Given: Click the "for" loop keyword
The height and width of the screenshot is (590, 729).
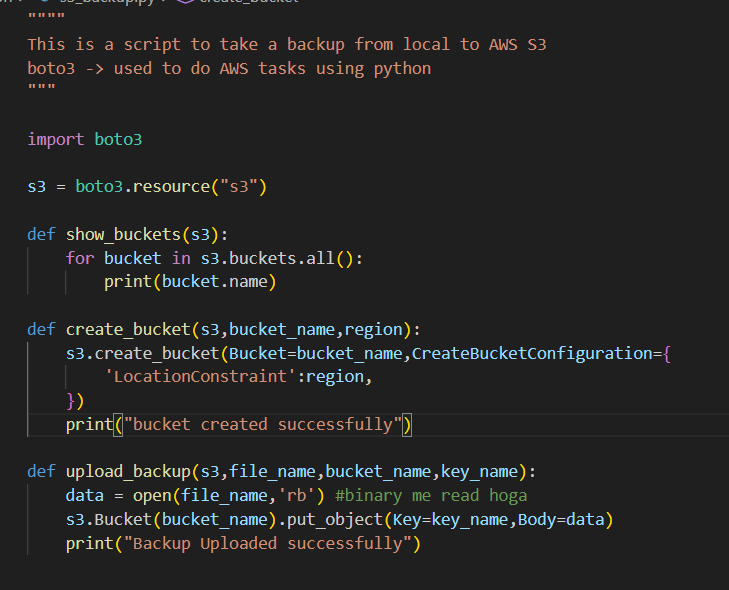Looking at the screenshot, I should pyautogui.click(x=80, y=258).
